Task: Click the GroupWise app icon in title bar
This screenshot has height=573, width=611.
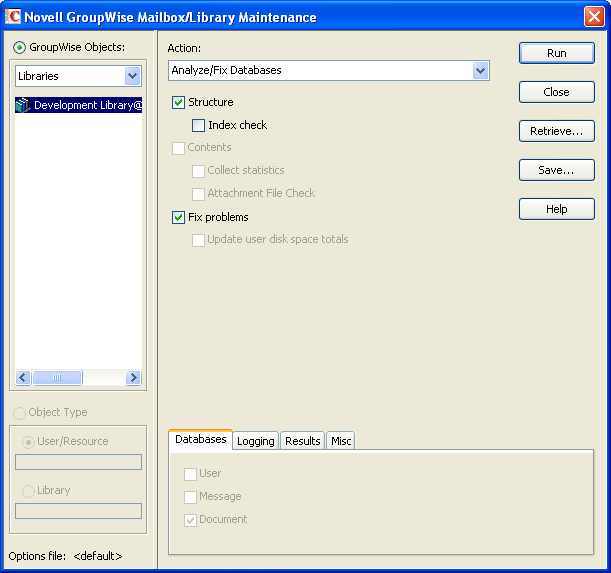Action: point(12,16)
